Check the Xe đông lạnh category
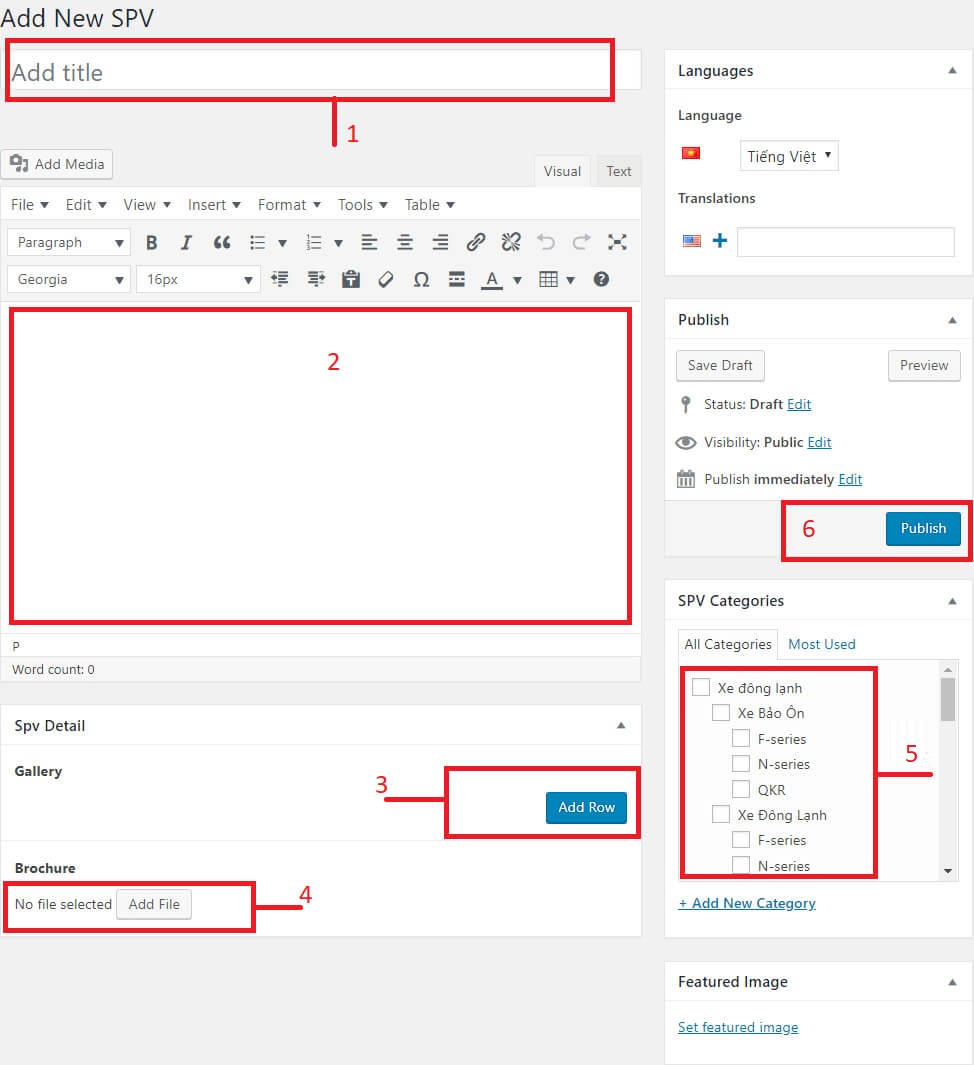 701,688
